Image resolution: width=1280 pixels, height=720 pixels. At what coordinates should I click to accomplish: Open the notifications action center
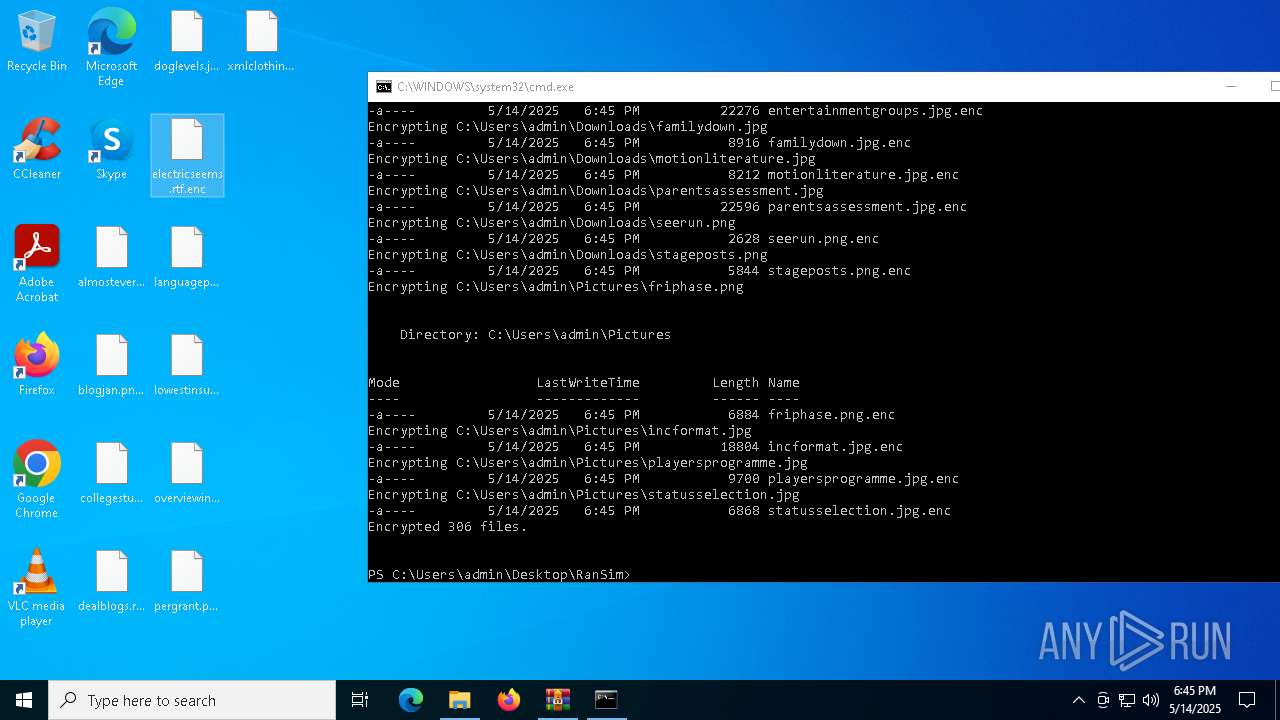(x=1247, y=700)
